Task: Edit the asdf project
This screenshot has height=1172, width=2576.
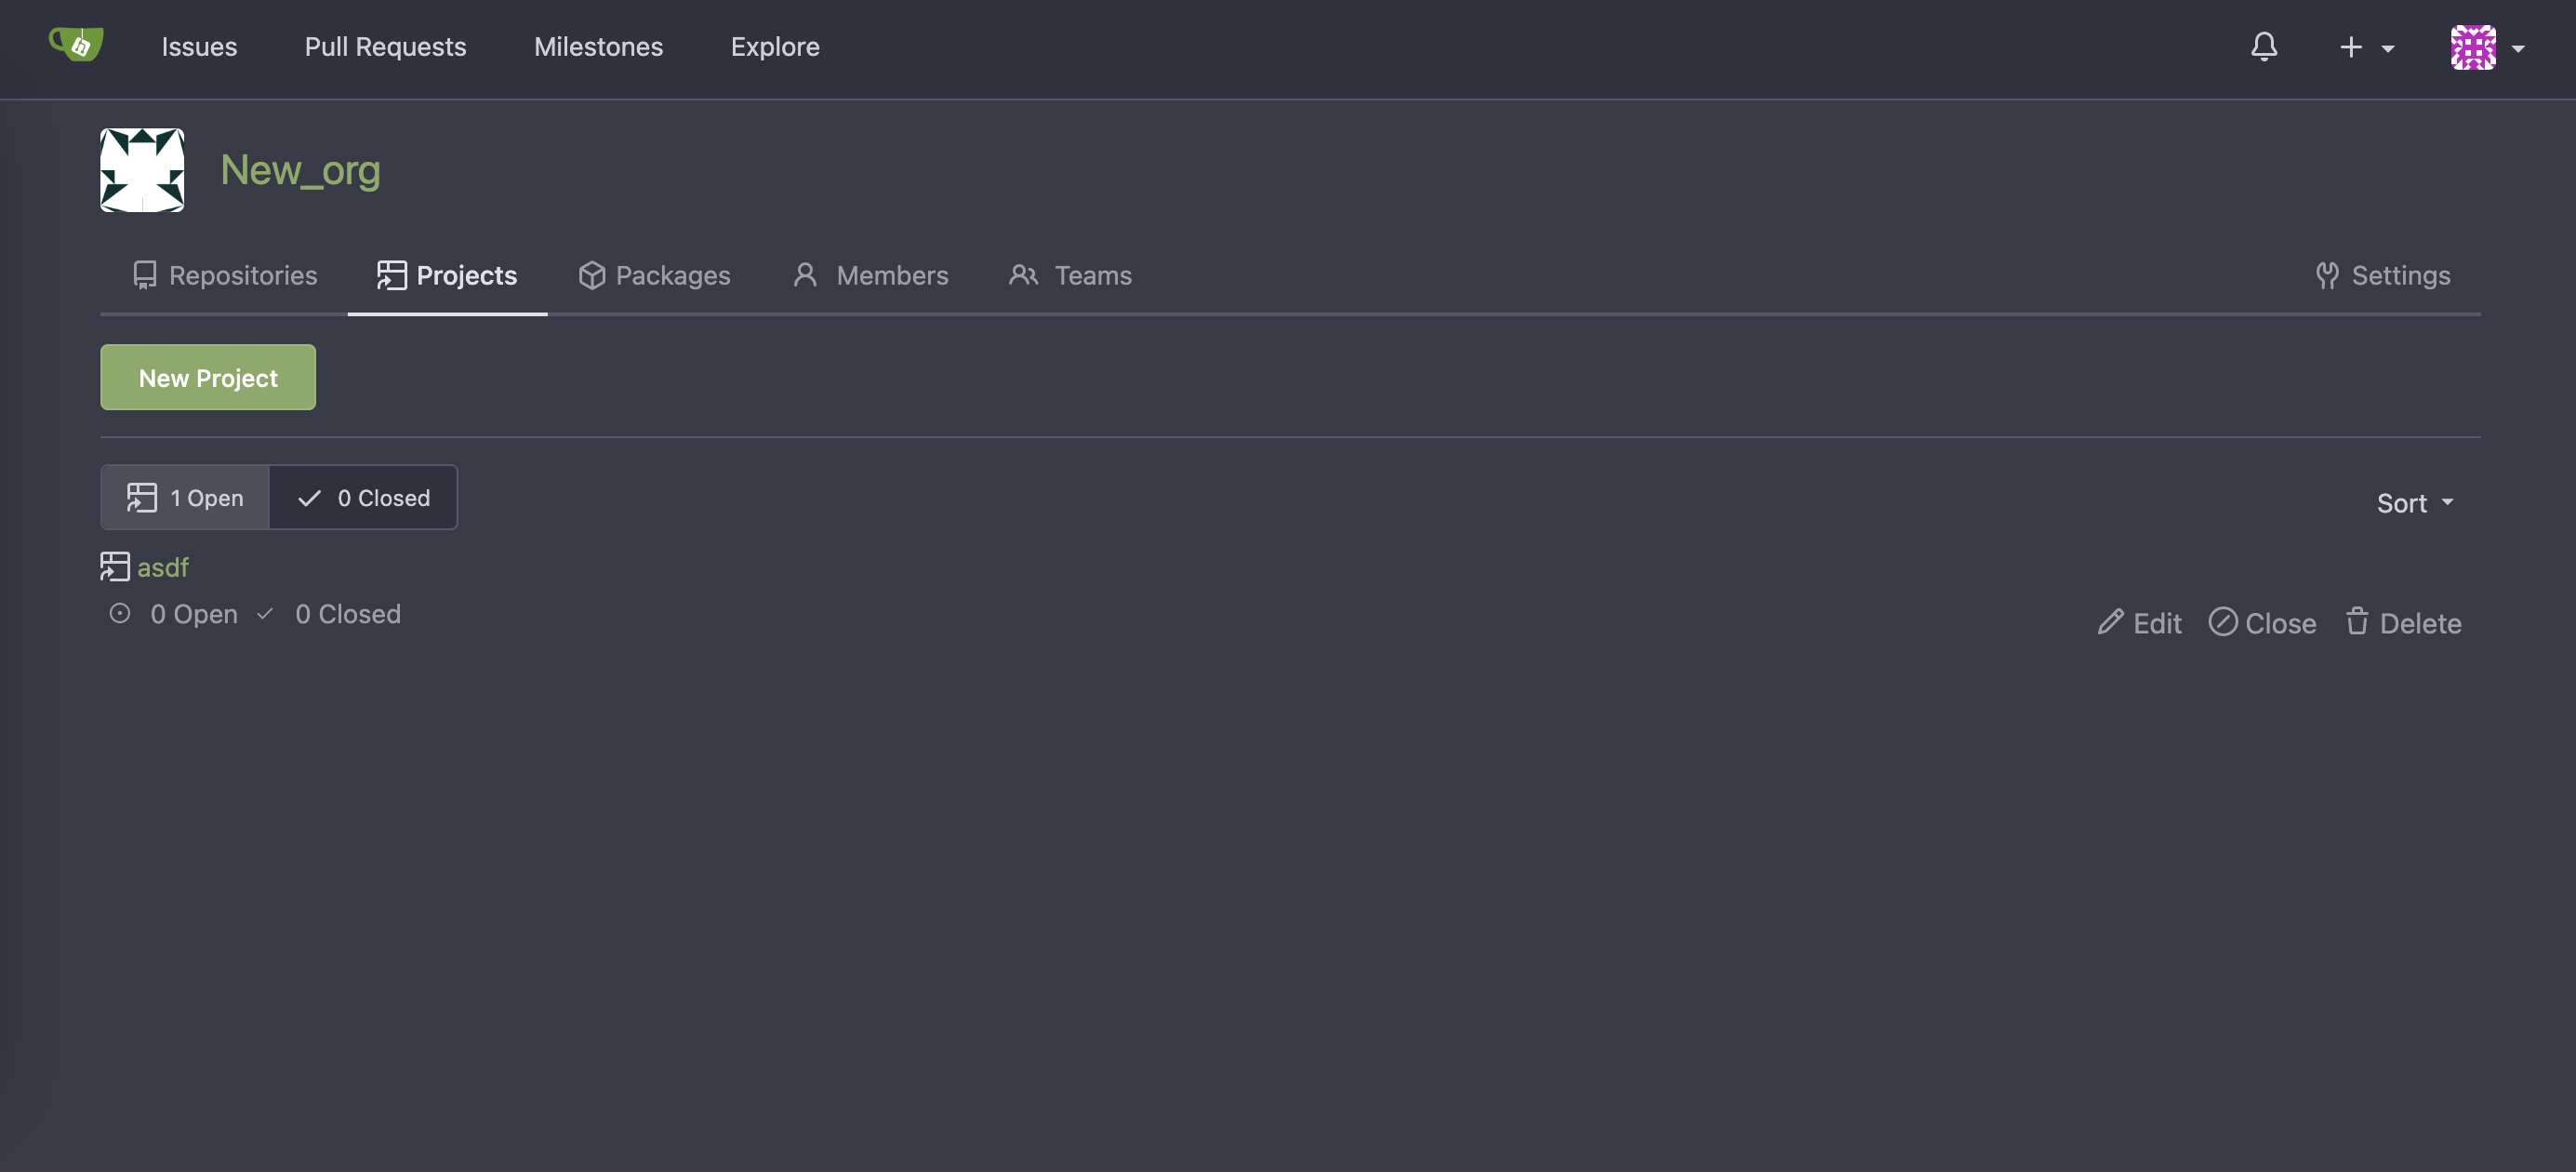Action: pyautogui.click(x=2139, y=623)
